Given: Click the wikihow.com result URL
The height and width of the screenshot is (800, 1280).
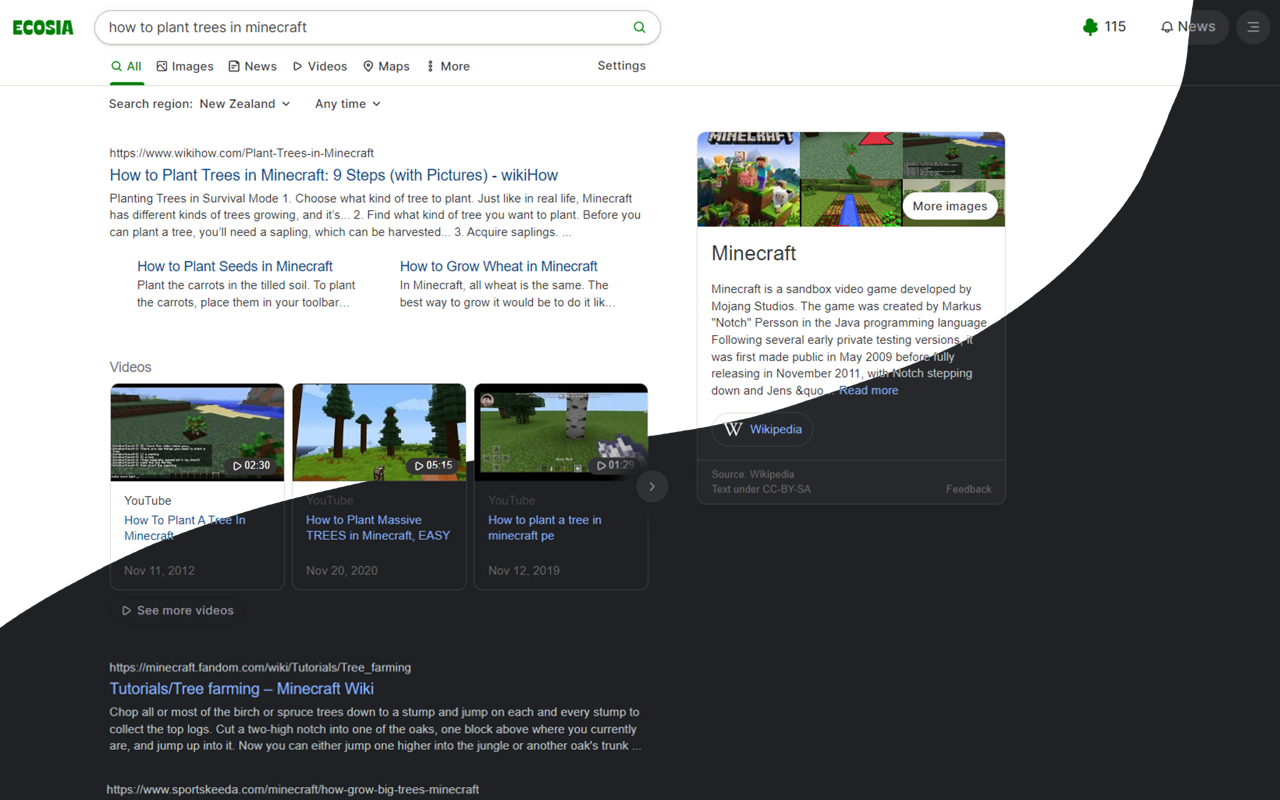Looking at the screenshot, I should 242,153.
